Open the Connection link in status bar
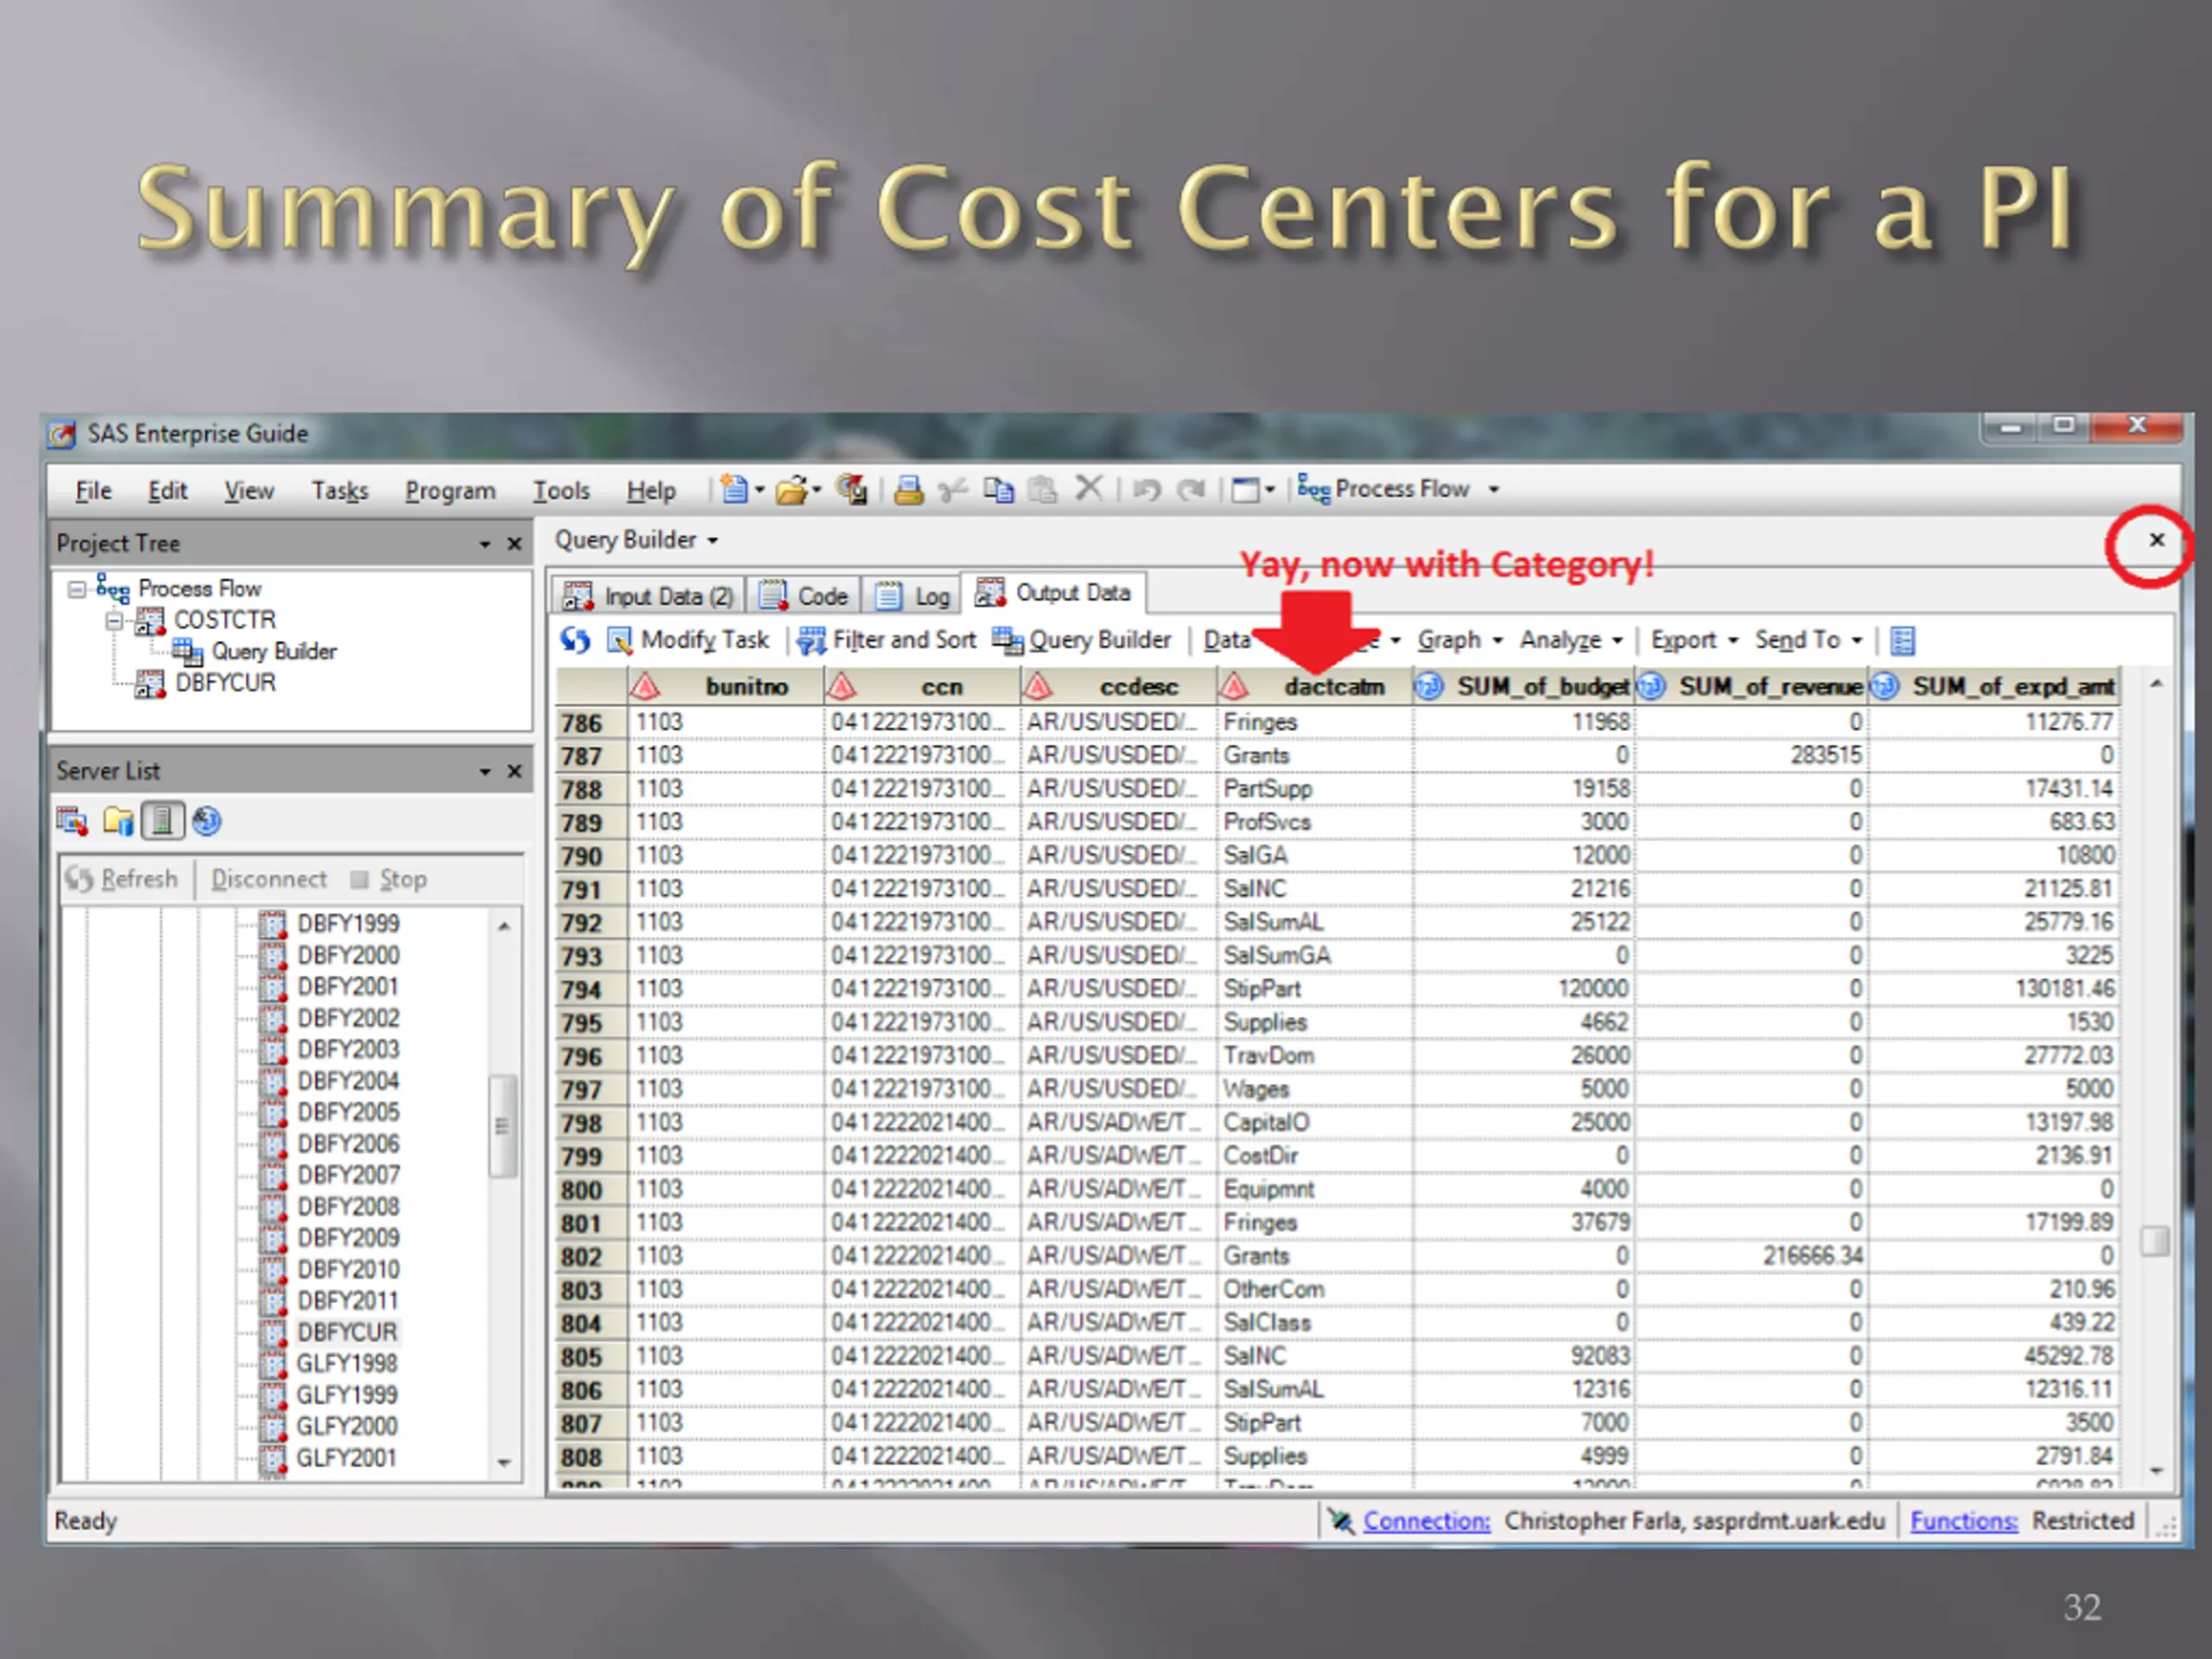 pos(1426,1521)
